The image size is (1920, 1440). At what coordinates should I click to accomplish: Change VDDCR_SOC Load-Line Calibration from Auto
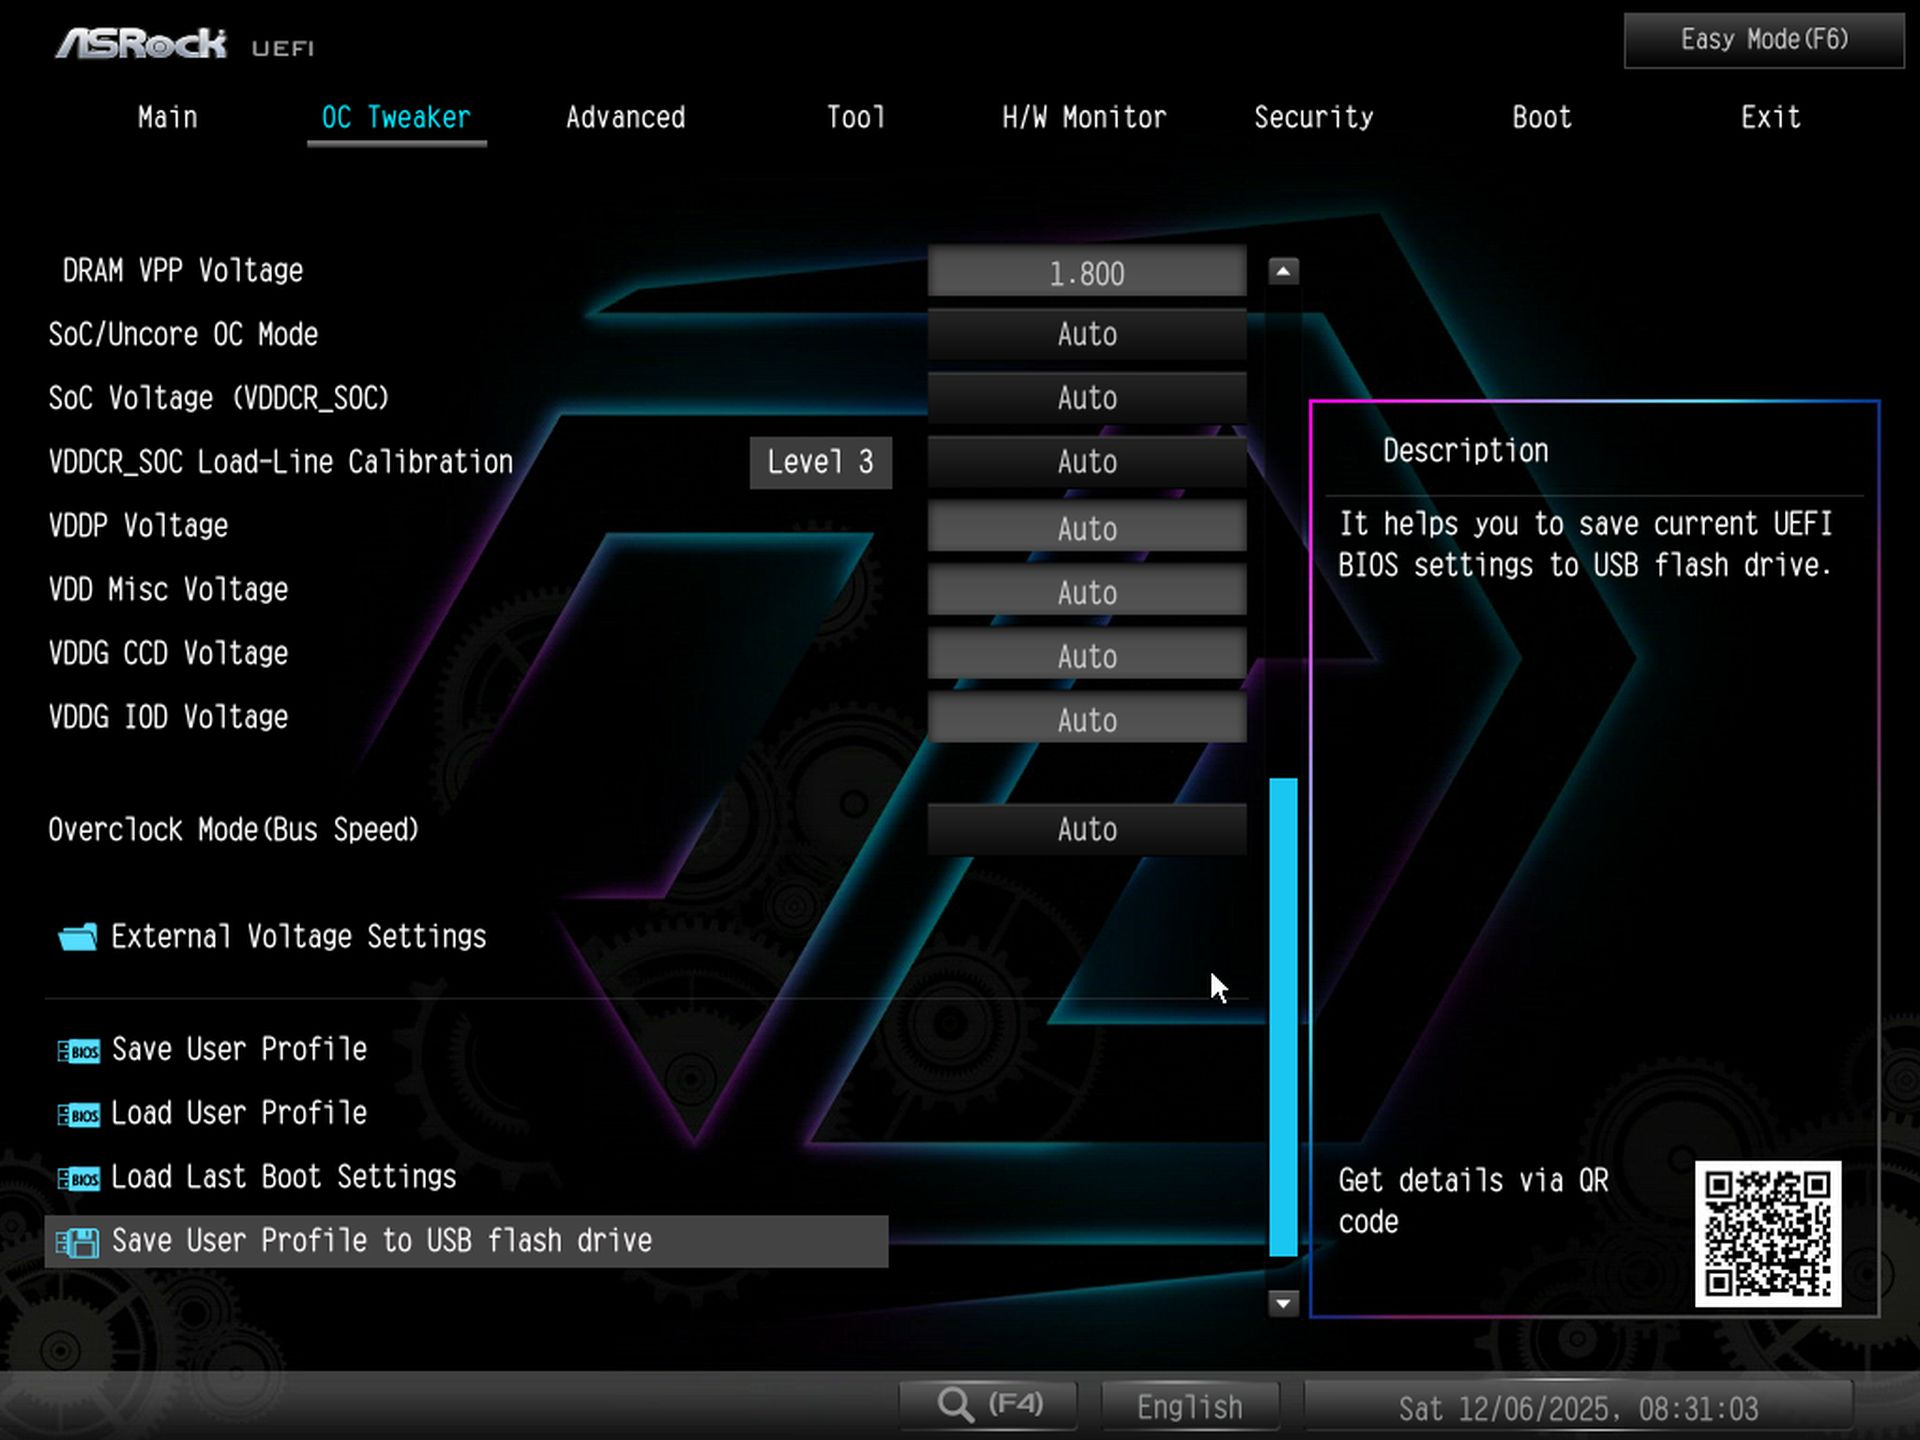[1087, 461]
